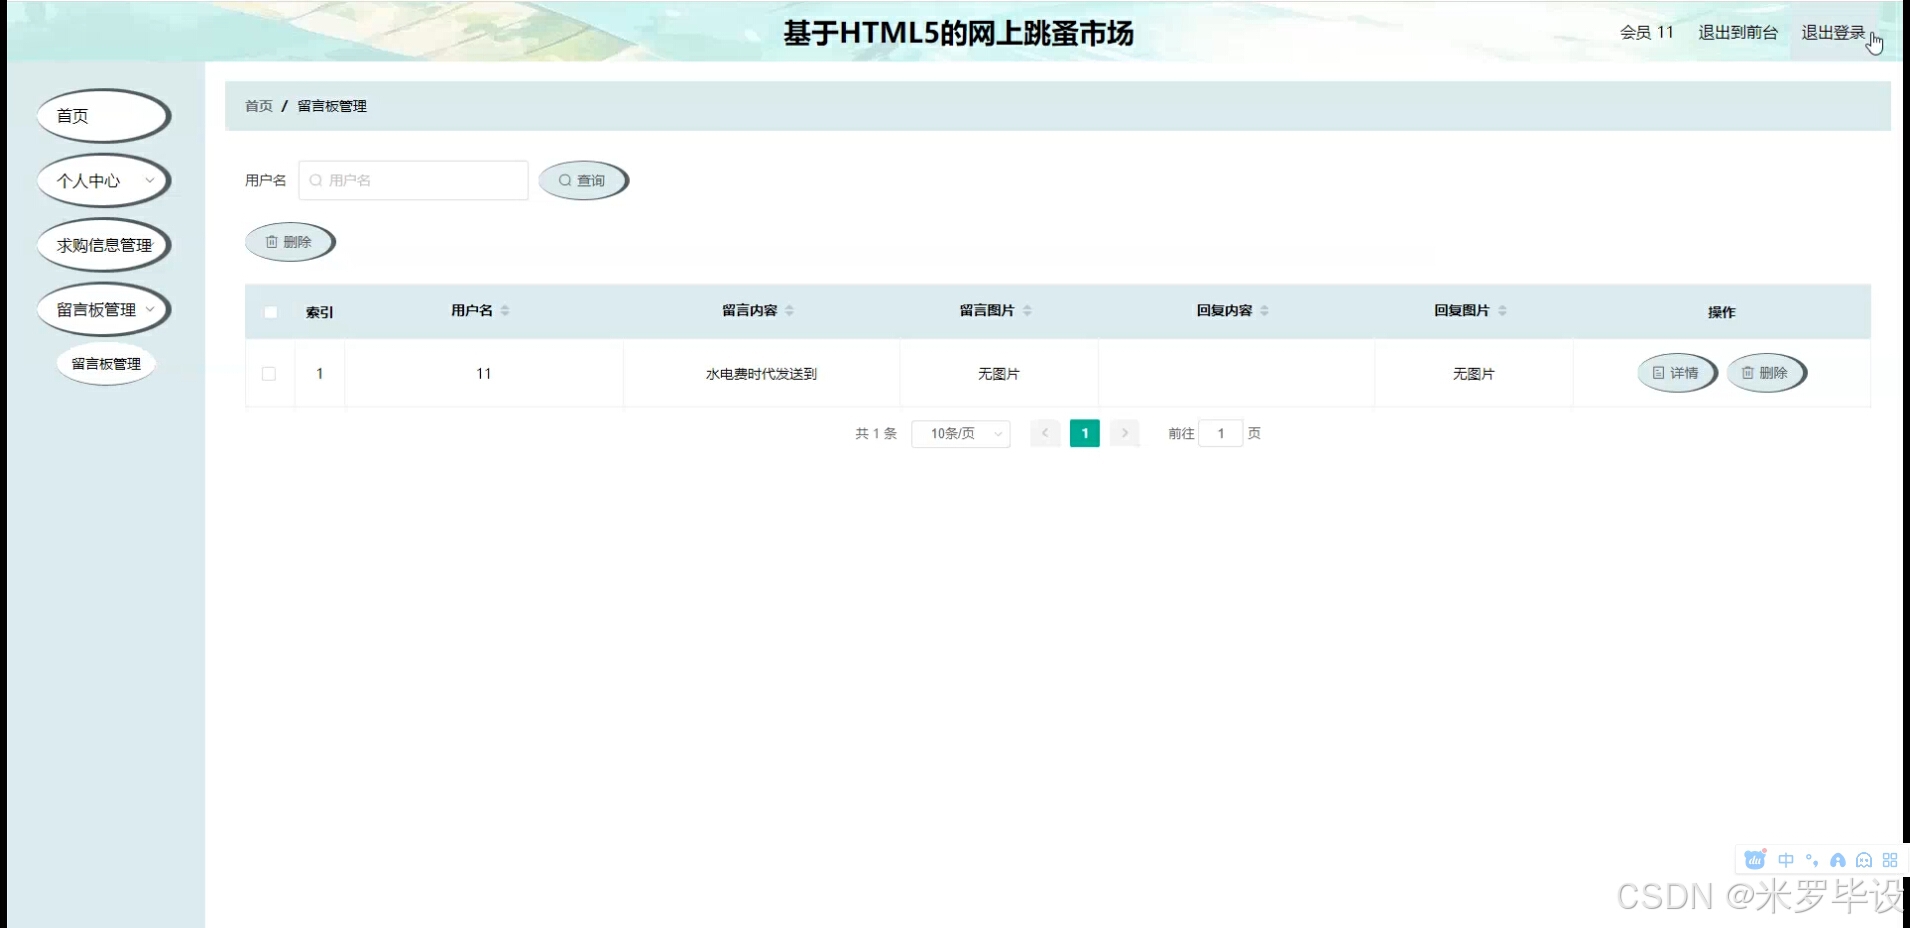Click the 前往 page jump input

pos(1220,433)
